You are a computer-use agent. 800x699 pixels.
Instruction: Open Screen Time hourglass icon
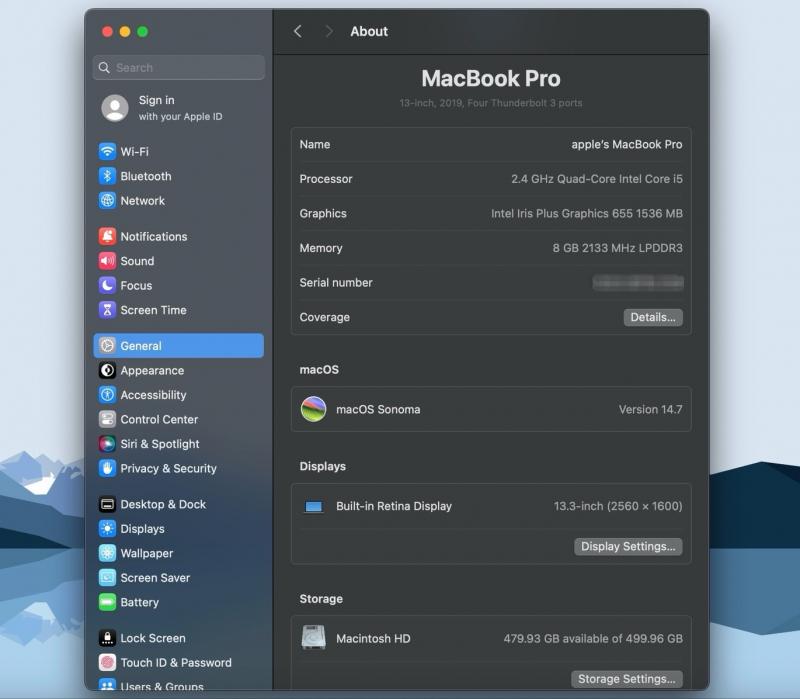tap(107, 310)
